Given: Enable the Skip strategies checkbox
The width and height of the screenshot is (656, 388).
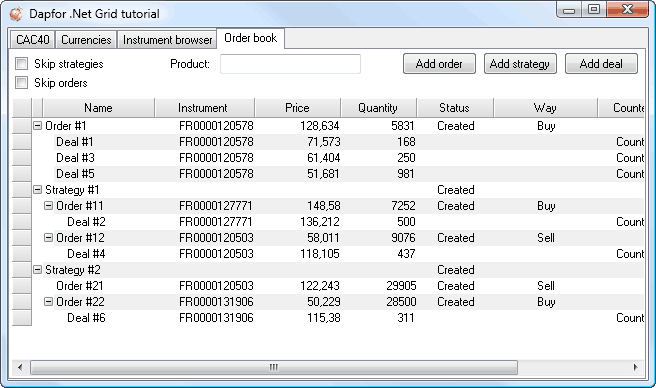Looking at the screenshot, I should click(21, 64).
